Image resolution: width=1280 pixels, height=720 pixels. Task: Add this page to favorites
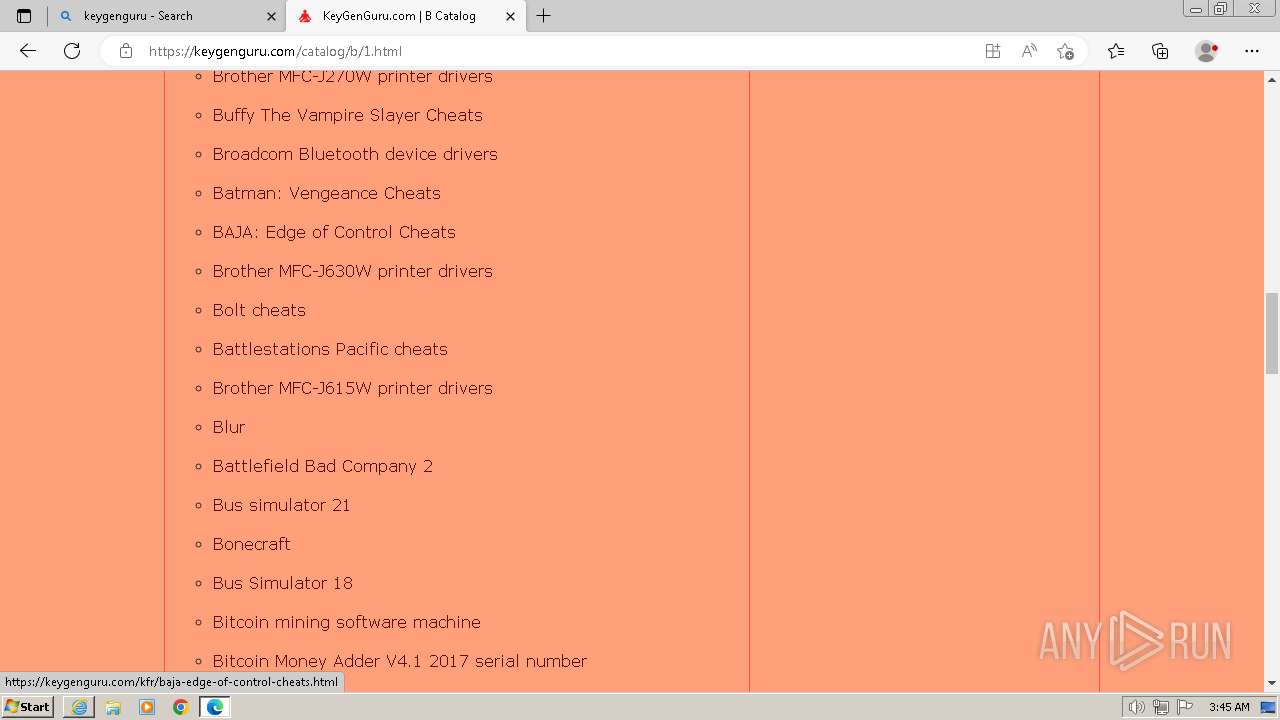click(x=1065, y=51)
